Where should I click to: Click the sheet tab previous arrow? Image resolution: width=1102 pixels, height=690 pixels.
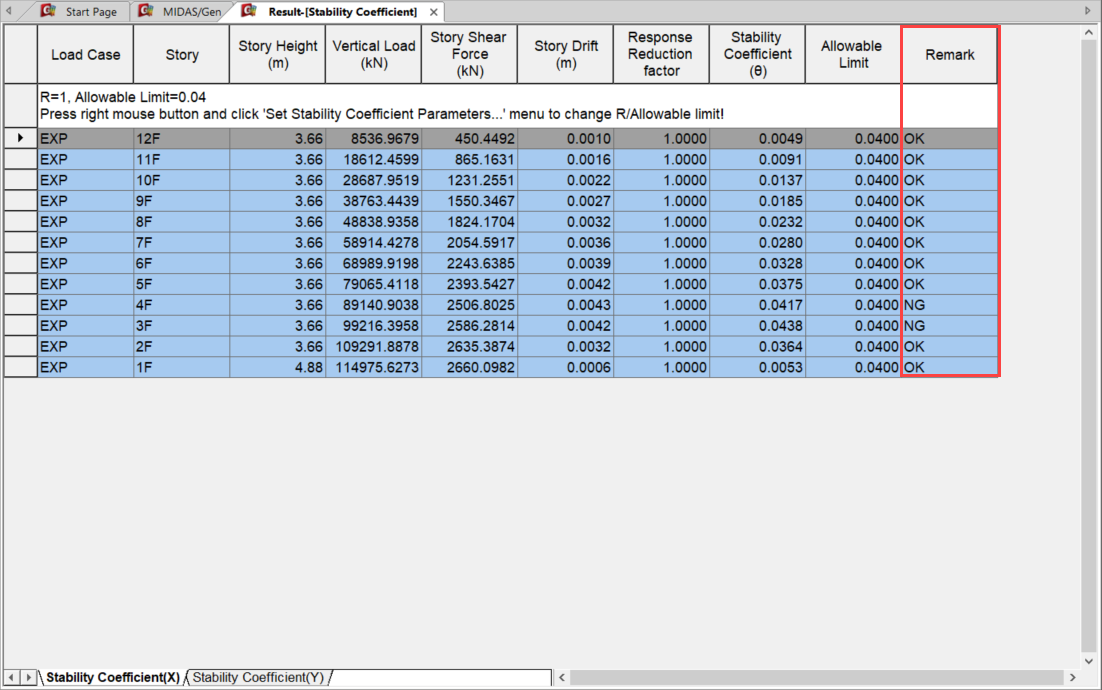[x=12, y=677]
